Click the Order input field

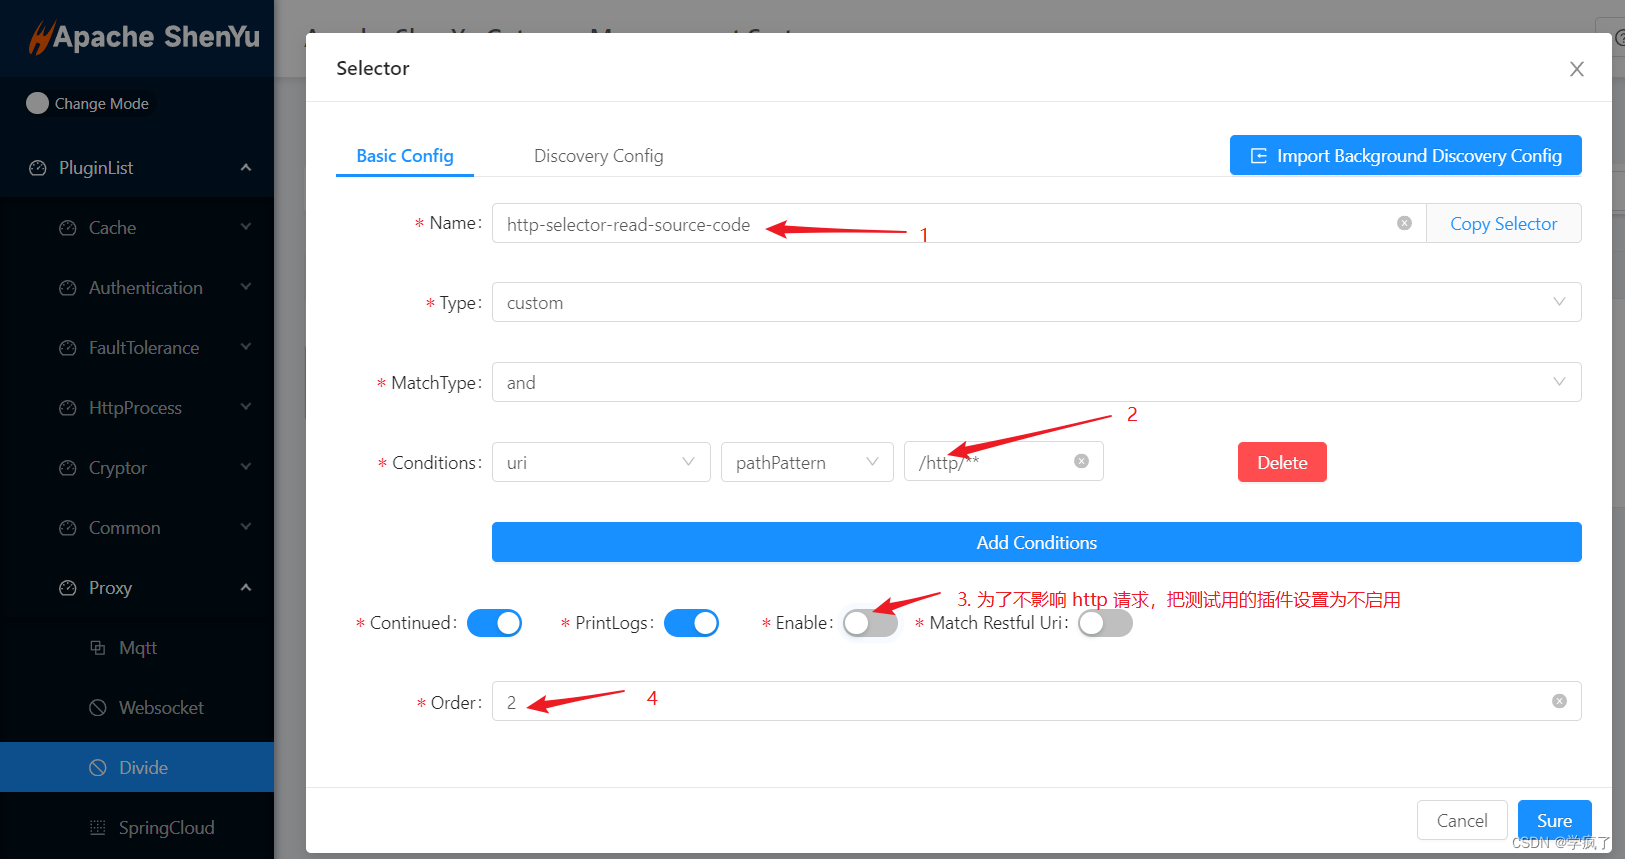(1037, 701)
